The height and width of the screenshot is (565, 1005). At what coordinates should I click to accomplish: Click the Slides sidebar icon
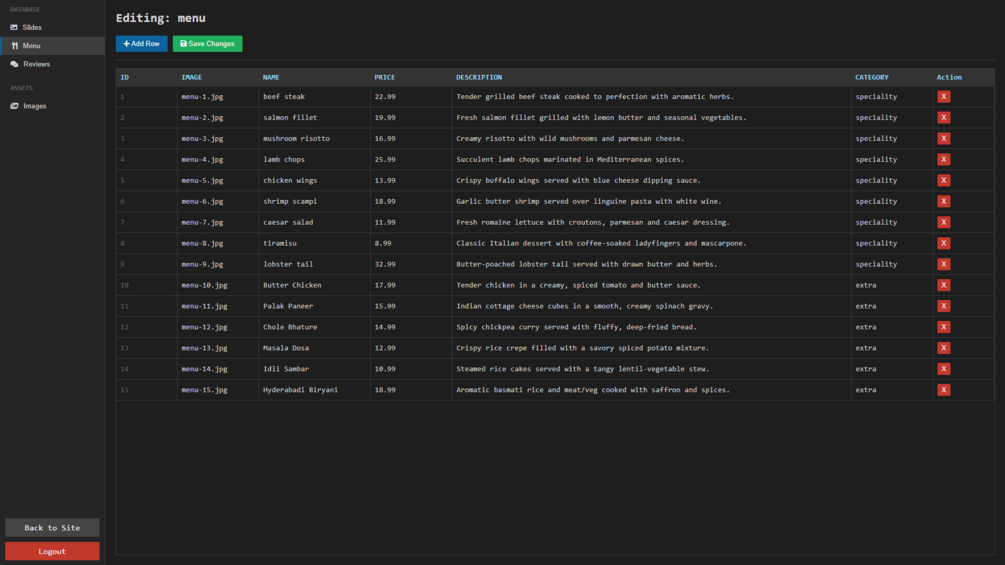click(x=14, y=28)
